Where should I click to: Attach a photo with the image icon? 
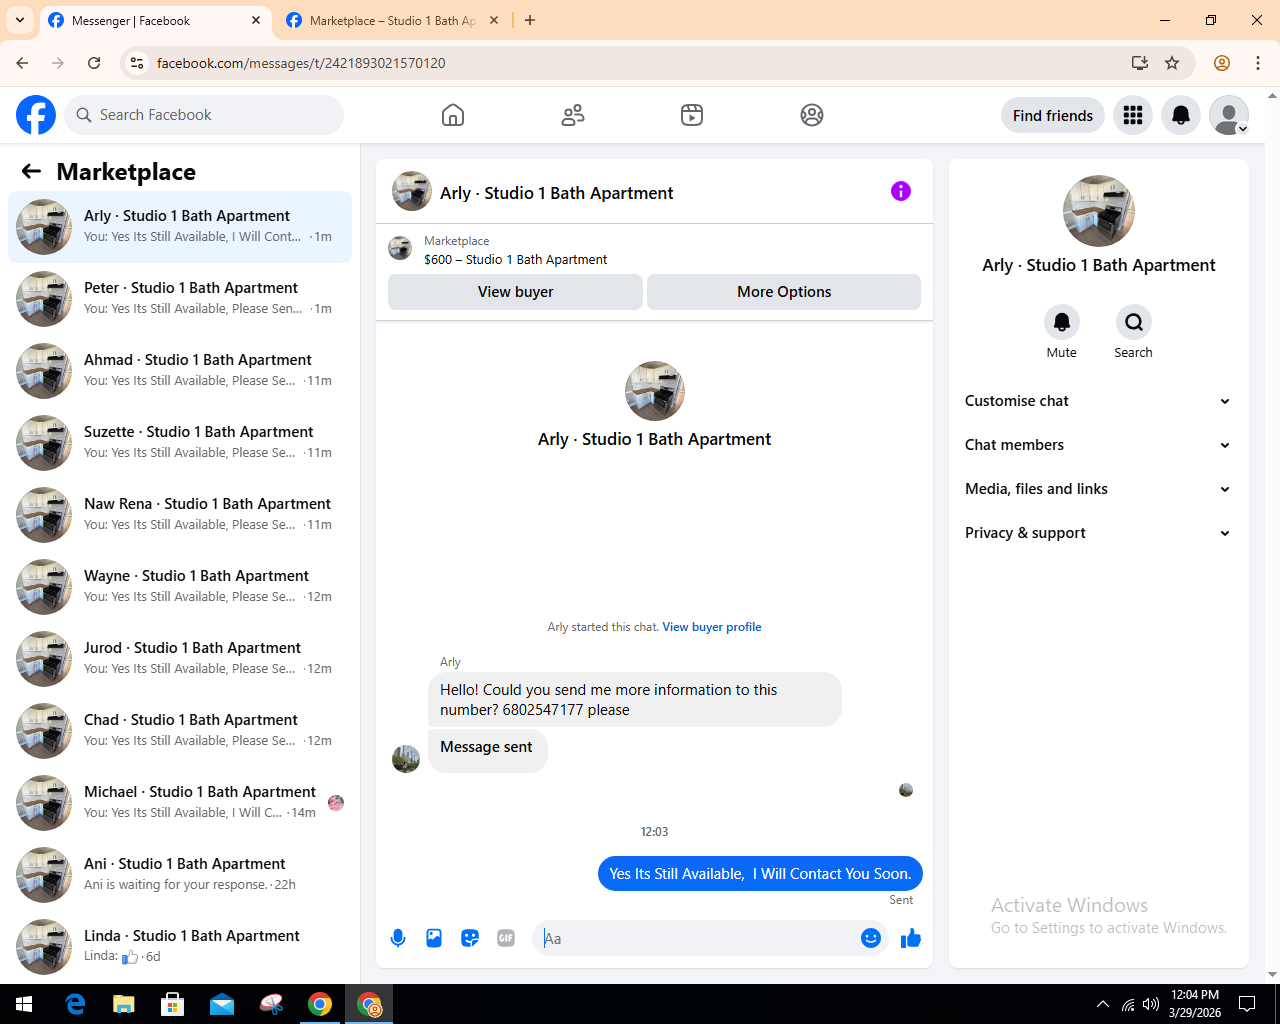[434, 938]
